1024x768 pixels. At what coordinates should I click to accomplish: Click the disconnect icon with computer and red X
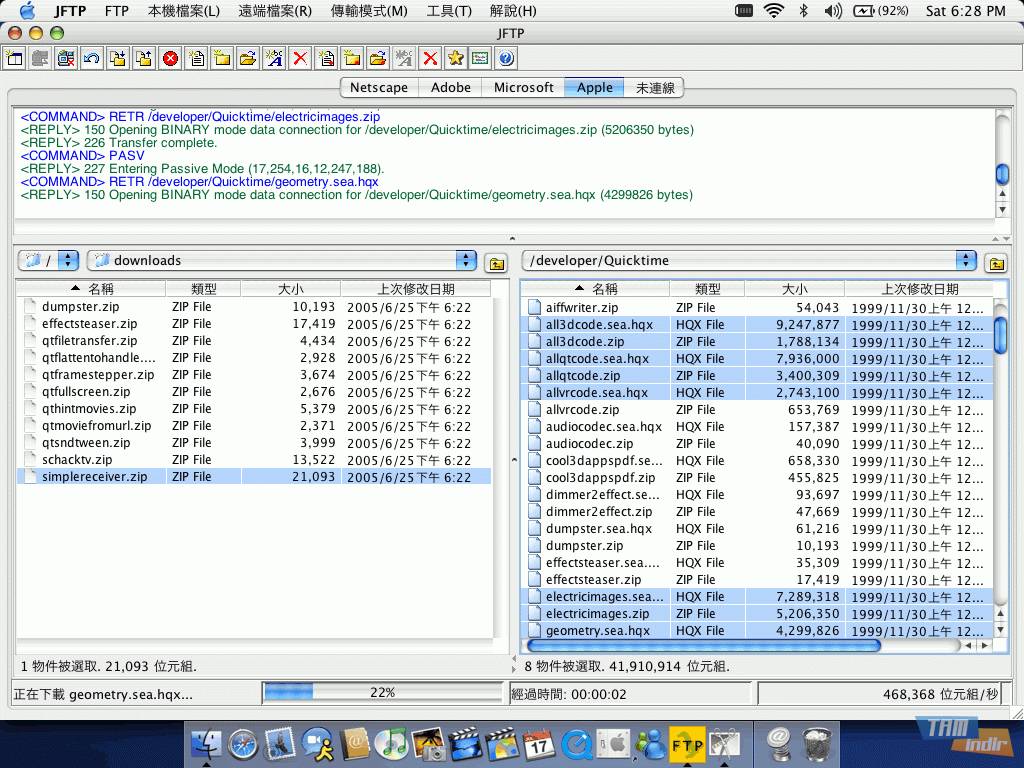click(66, 59)
